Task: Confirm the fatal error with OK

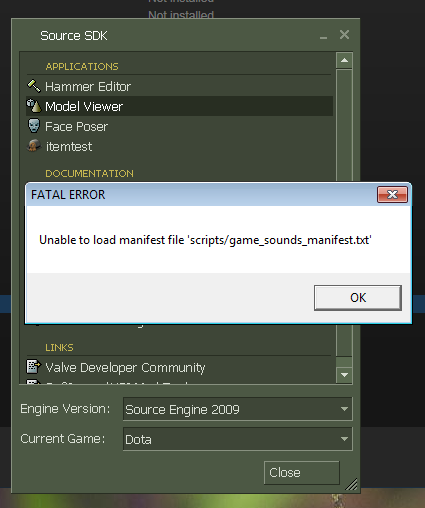Action: pyautogui.click(x=358, y=298)
